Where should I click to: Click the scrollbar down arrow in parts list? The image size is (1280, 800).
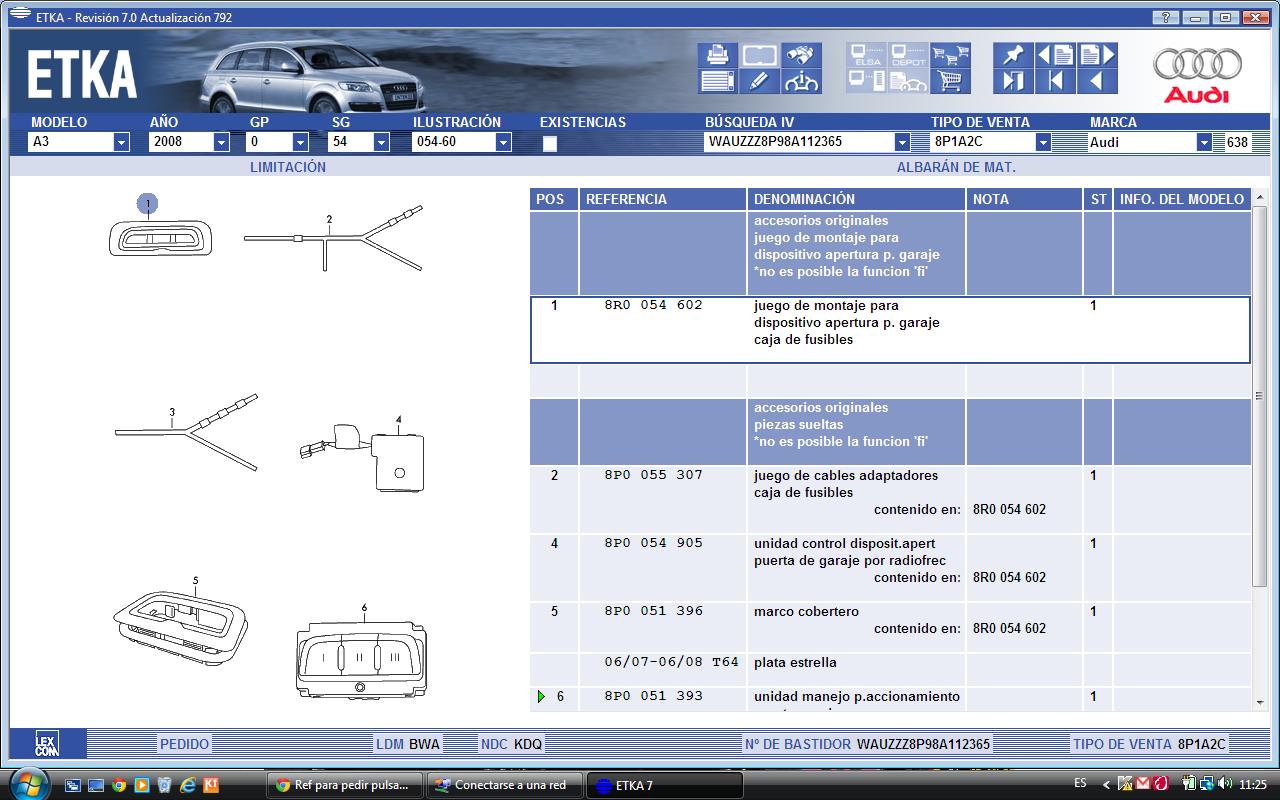point(1259,702)
